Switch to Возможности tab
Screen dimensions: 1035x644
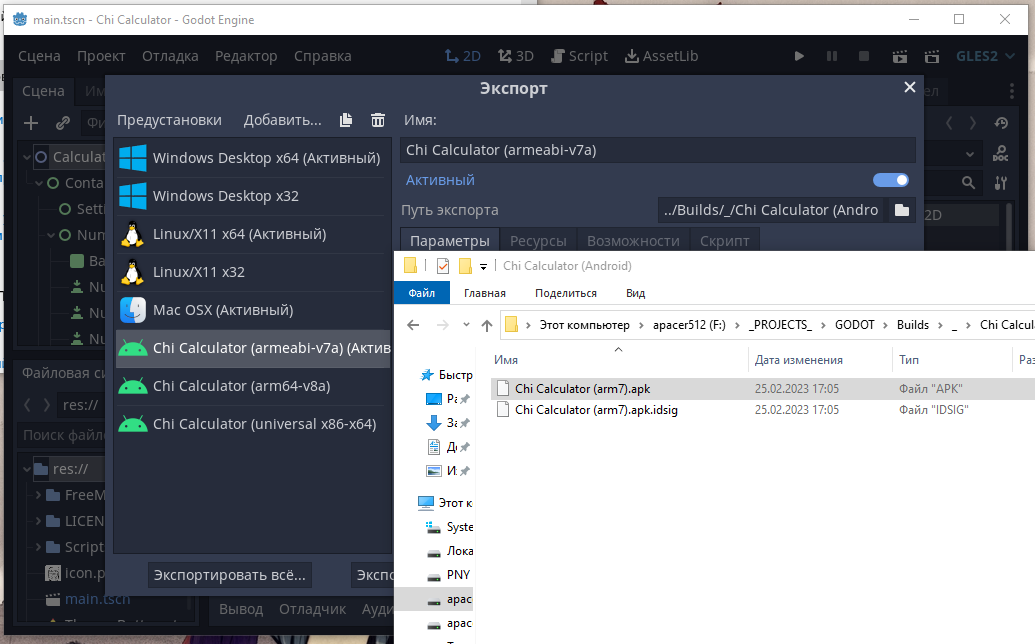633,241
